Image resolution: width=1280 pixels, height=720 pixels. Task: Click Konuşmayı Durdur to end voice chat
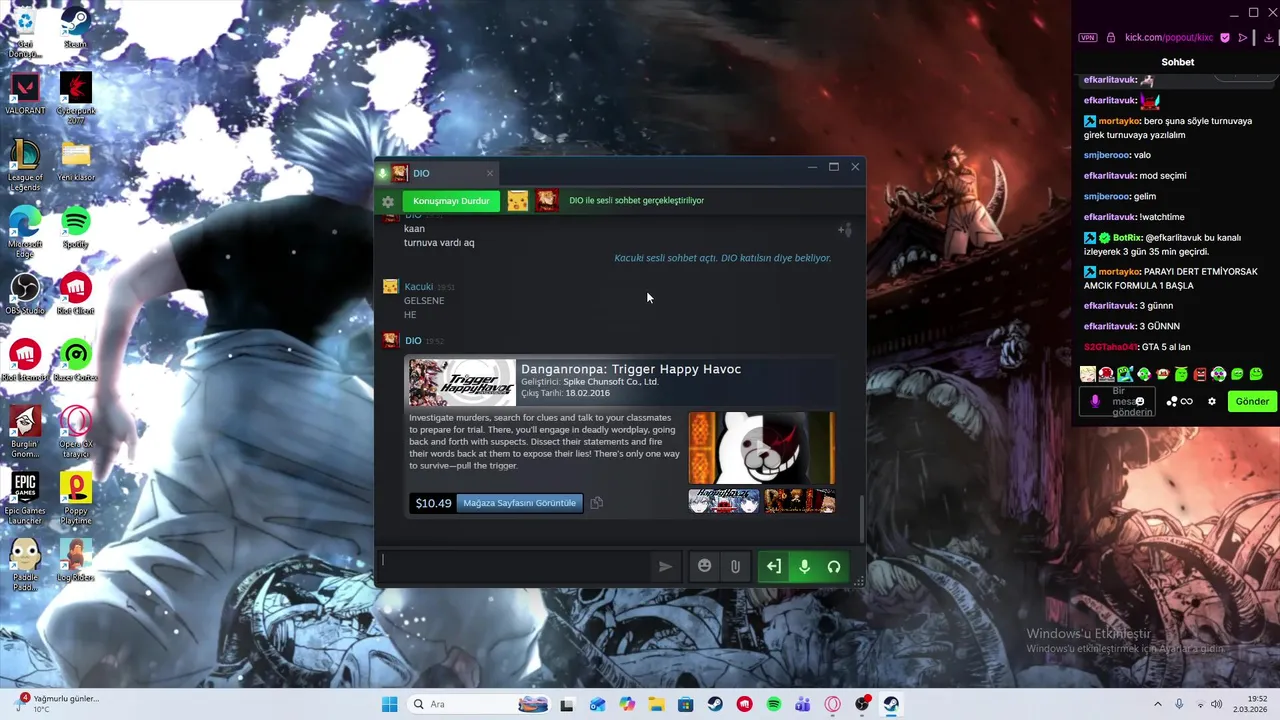tap(451, 201)
